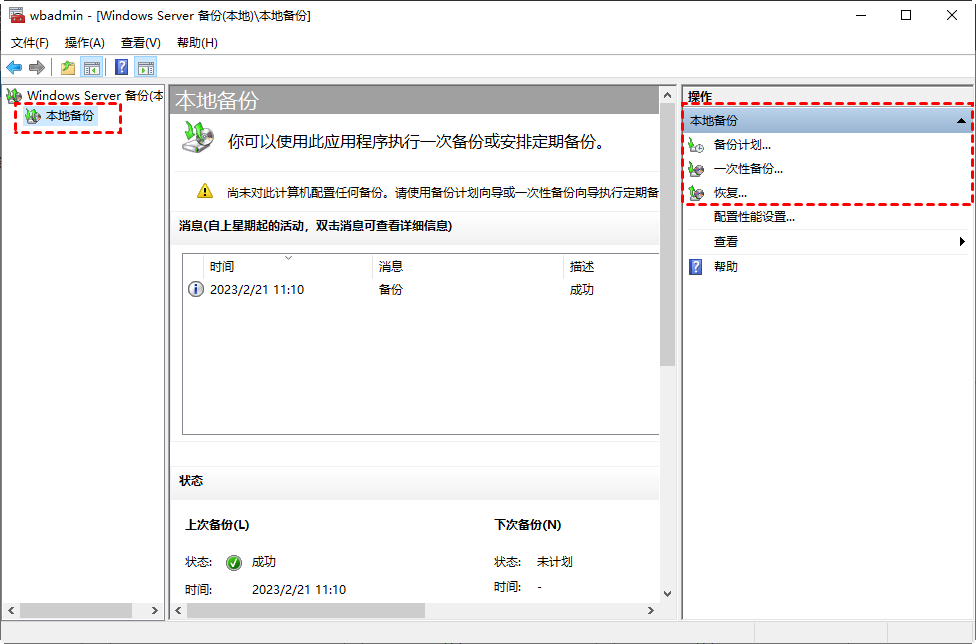Select the 2023/2/21 11:10 message row
This screenshot has height=644, width=976.
click(421, 289)
